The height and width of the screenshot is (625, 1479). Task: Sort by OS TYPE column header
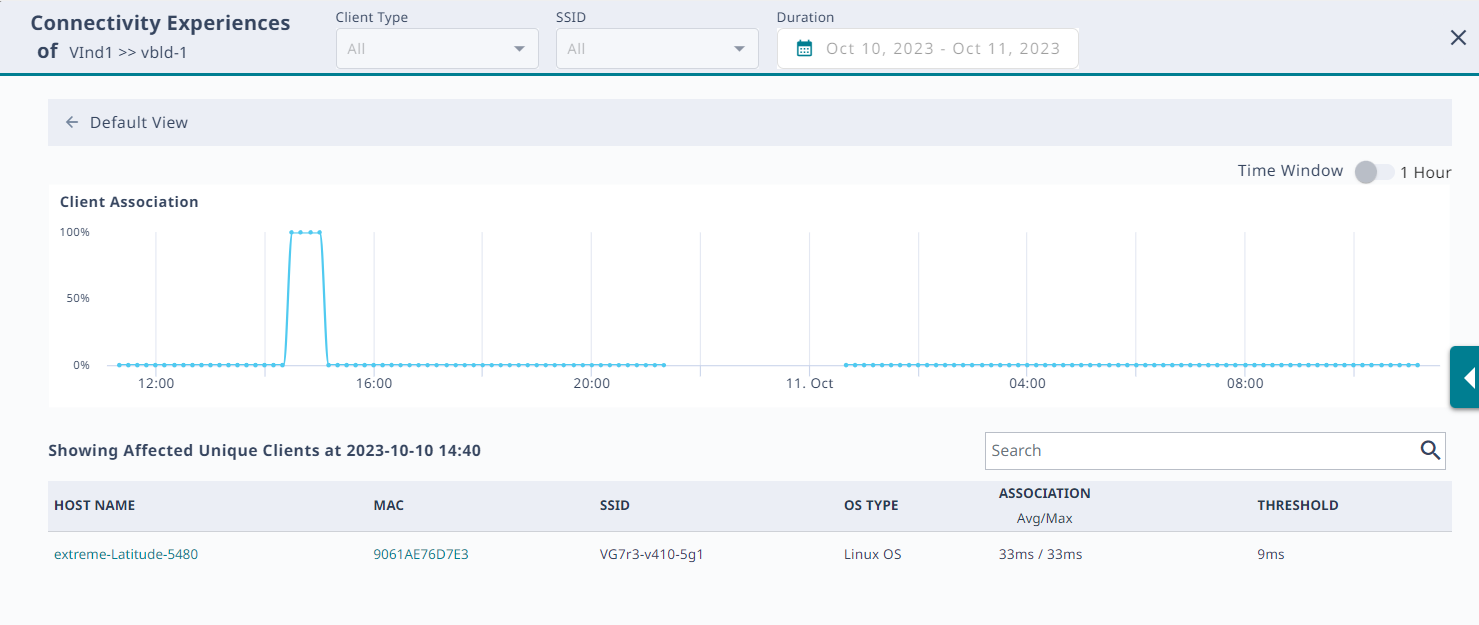871,505
